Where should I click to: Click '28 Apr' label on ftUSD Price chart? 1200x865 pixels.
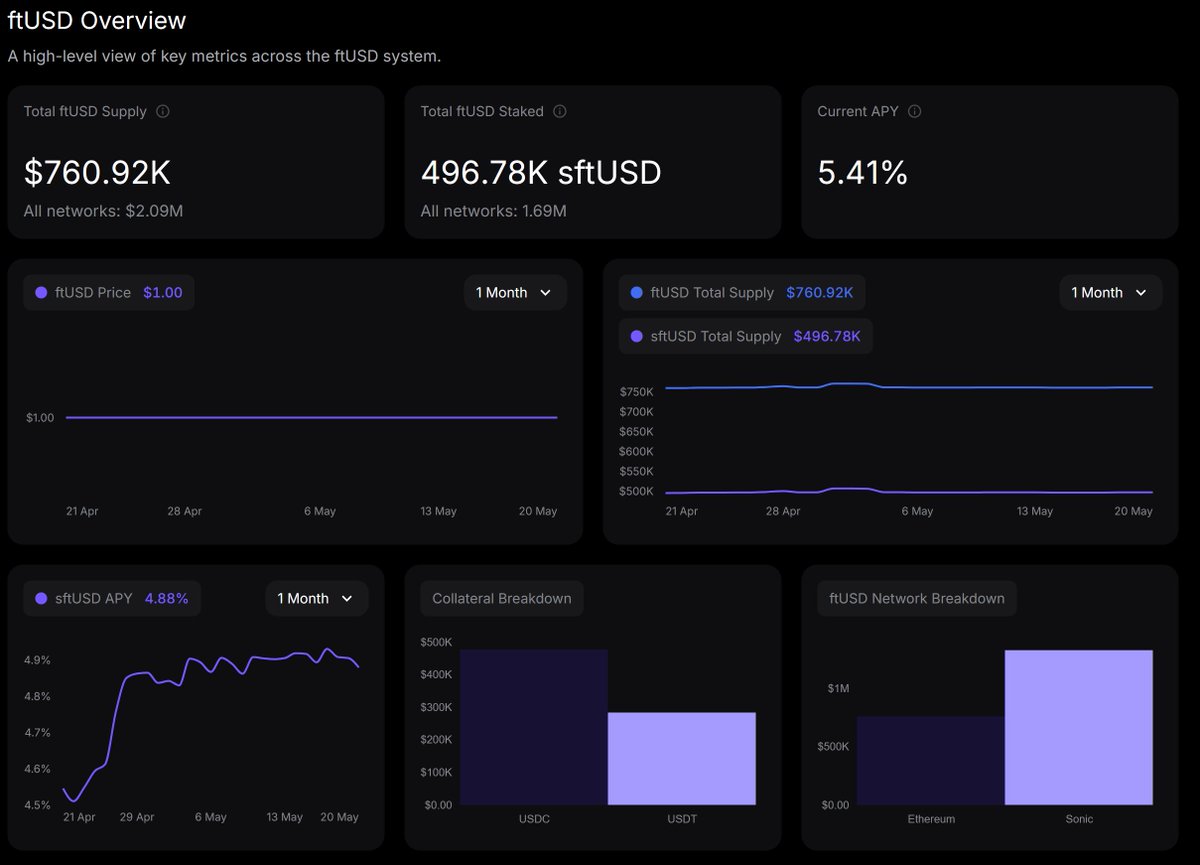click(184, 511)
